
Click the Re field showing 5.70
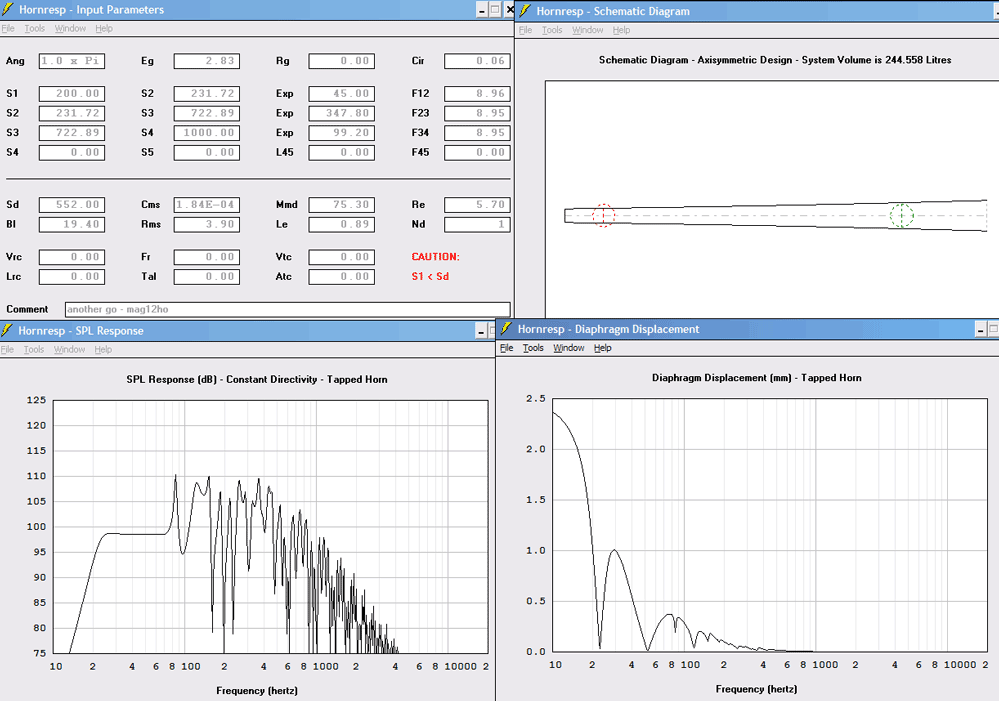click(x=477, y=205)
